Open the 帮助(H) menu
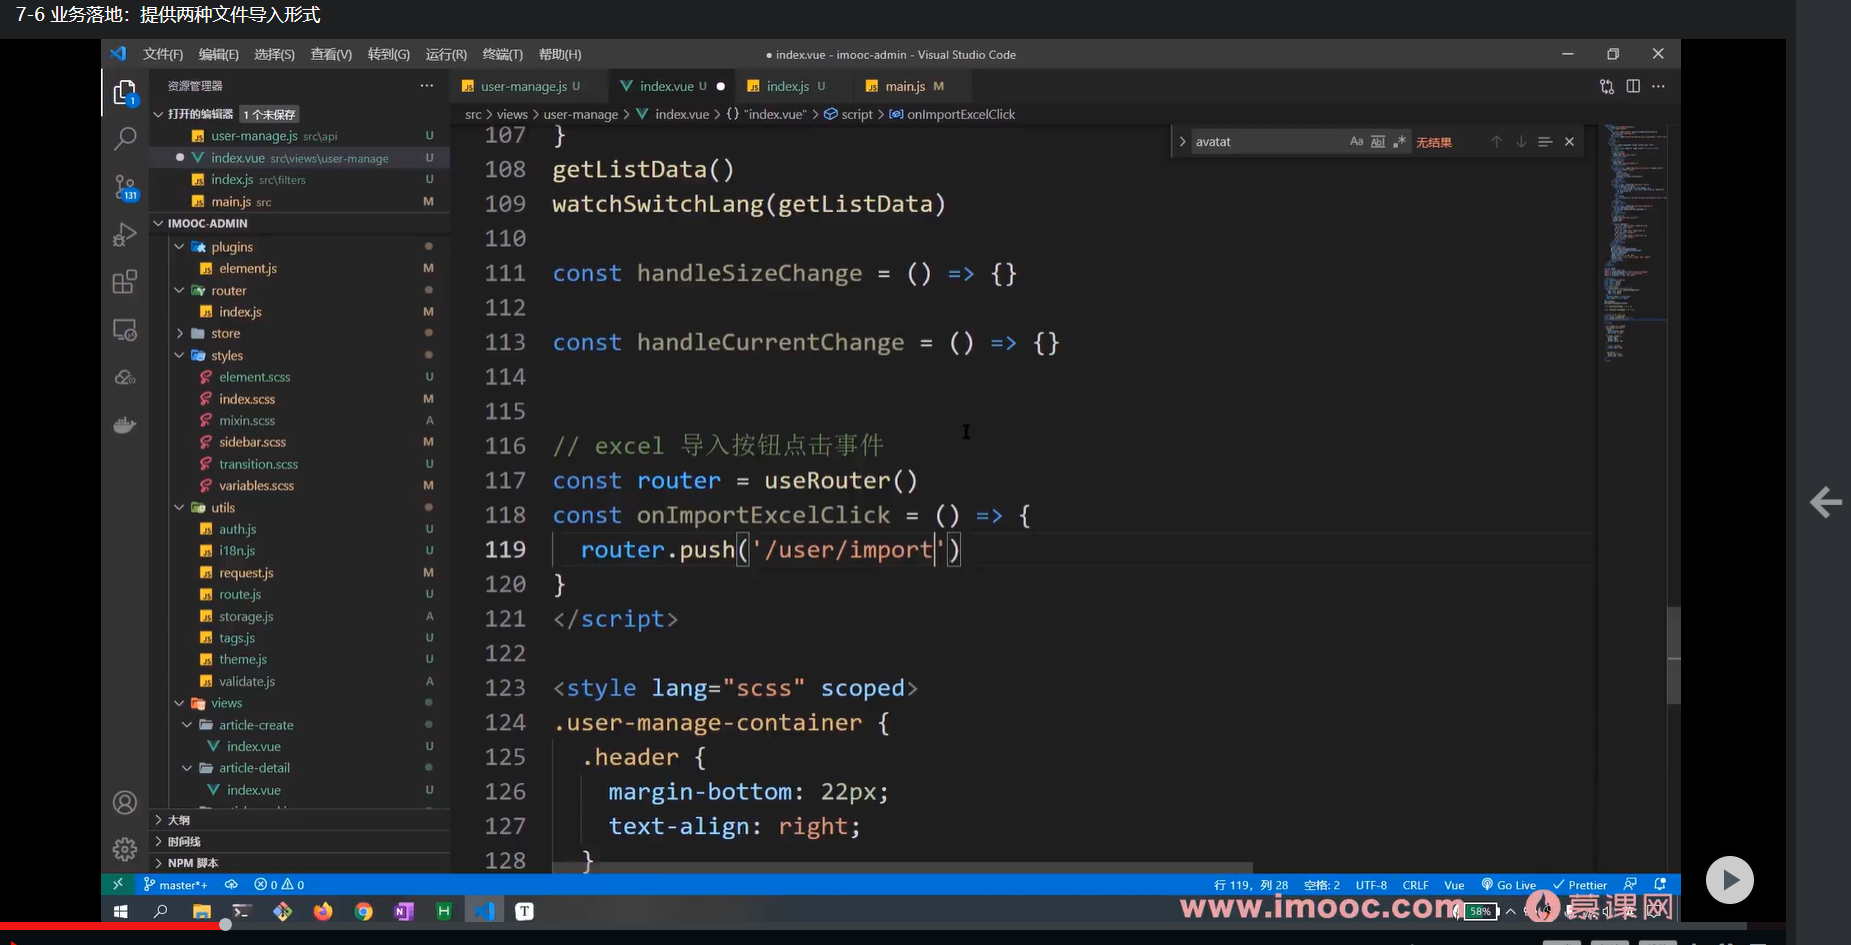 click(559, 54)
